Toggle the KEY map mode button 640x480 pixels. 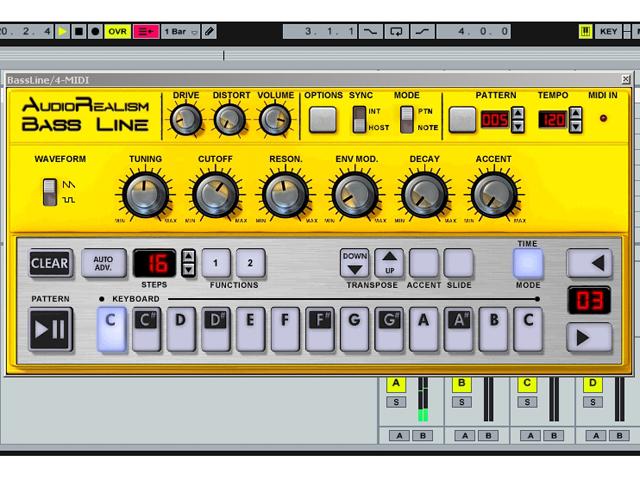tap(608, 31)
